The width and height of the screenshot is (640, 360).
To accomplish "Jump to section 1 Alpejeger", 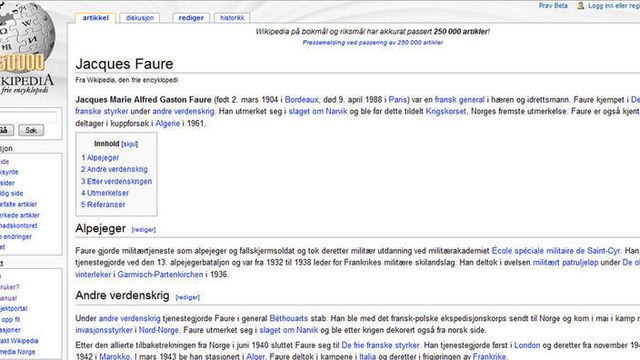I will (x=100, y=158).
